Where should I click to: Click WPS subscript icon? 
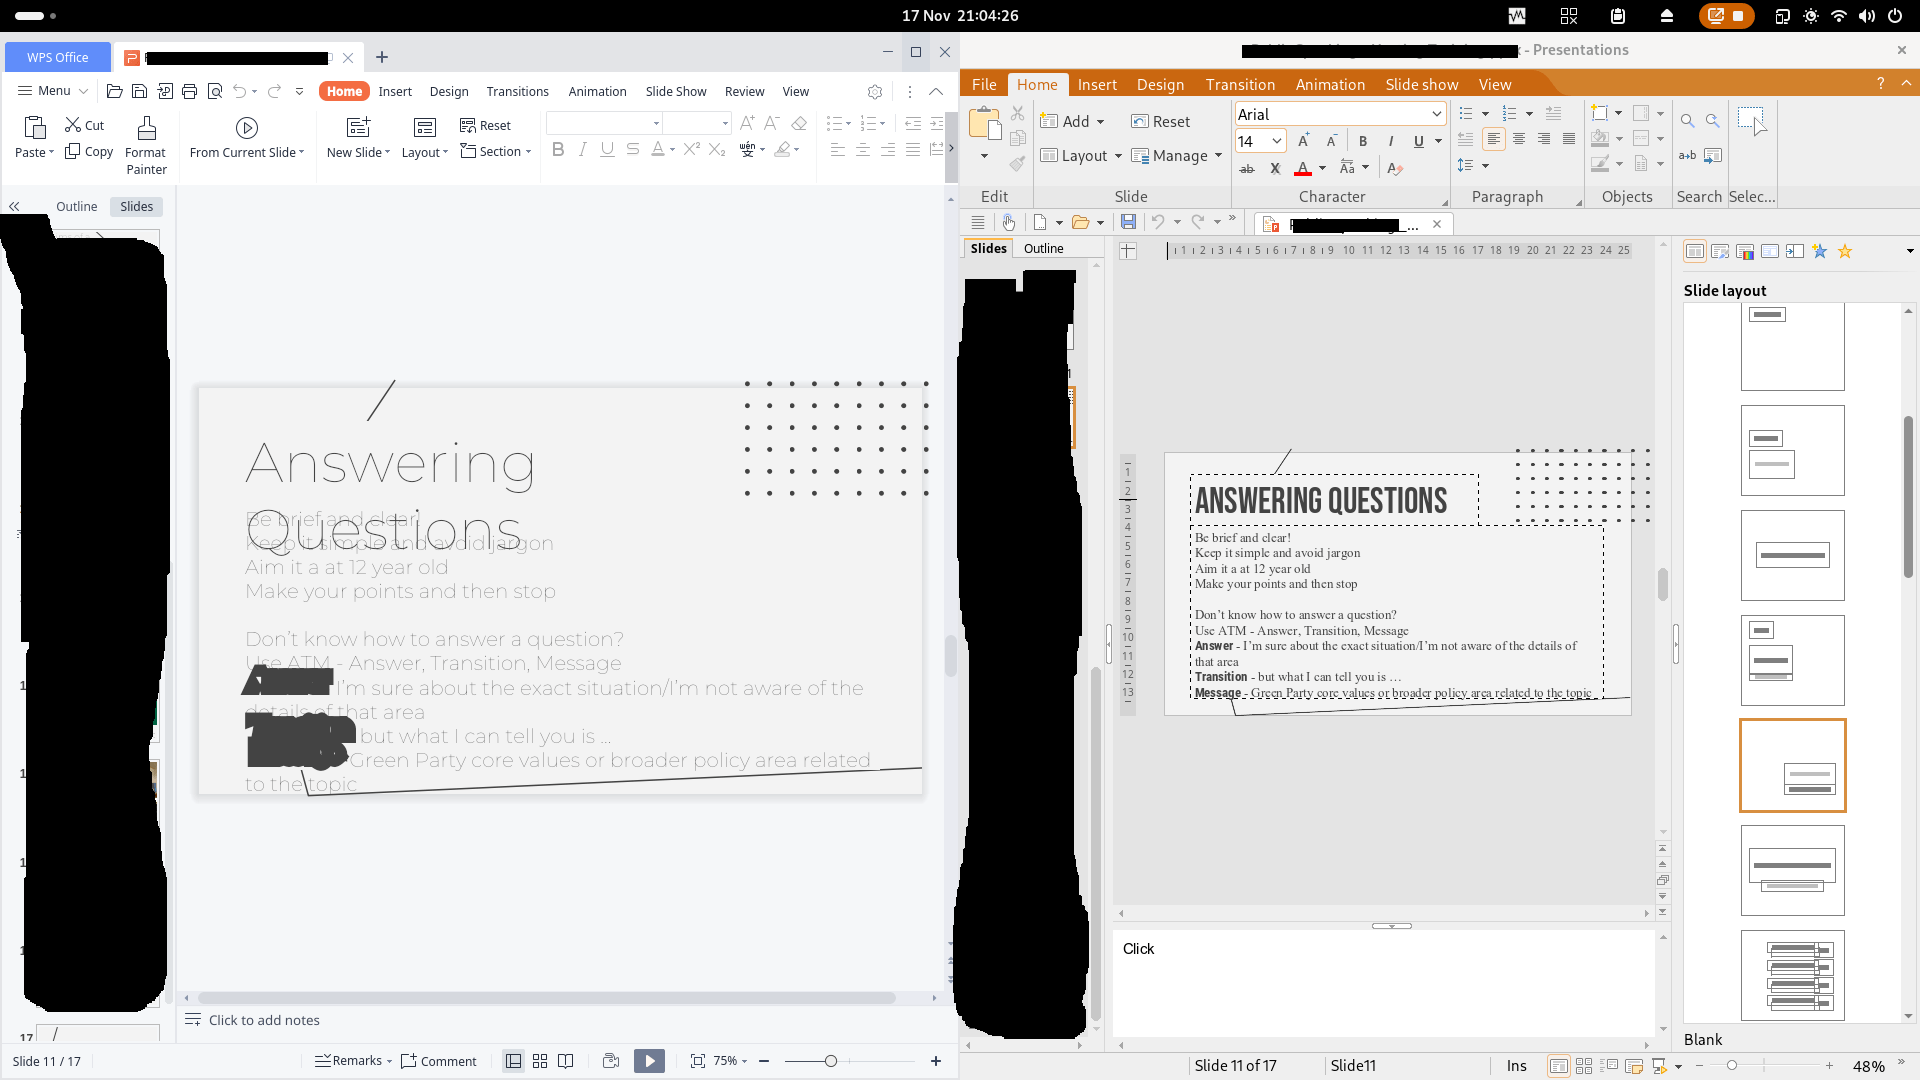[717, 149]
